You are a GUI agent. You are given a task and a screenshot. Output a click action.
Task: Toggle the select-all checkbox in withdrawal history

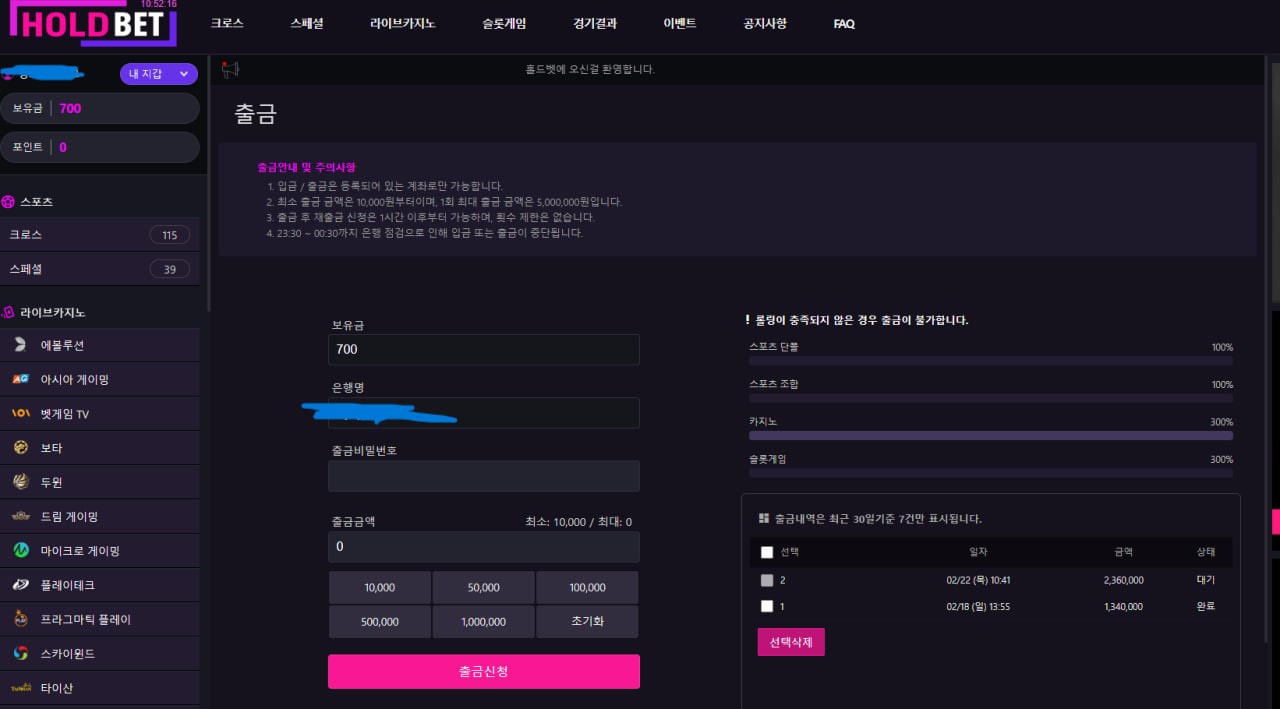pos(767,552)
